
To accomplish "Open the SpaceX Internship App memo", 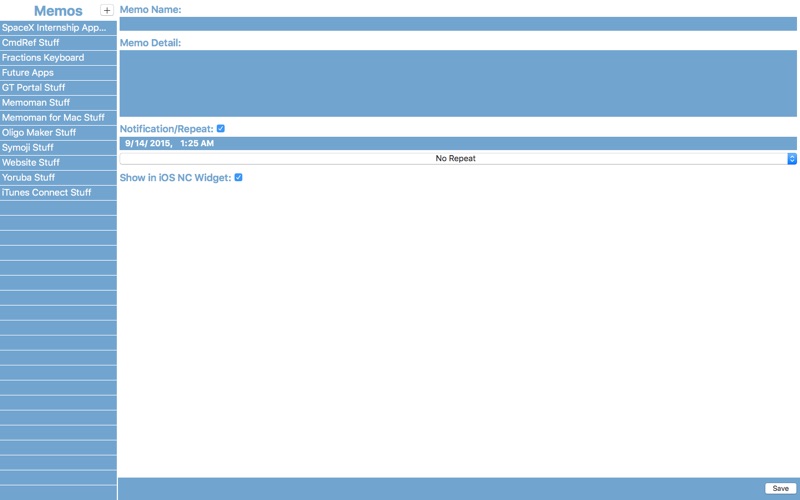I will (x=58, y=28).
